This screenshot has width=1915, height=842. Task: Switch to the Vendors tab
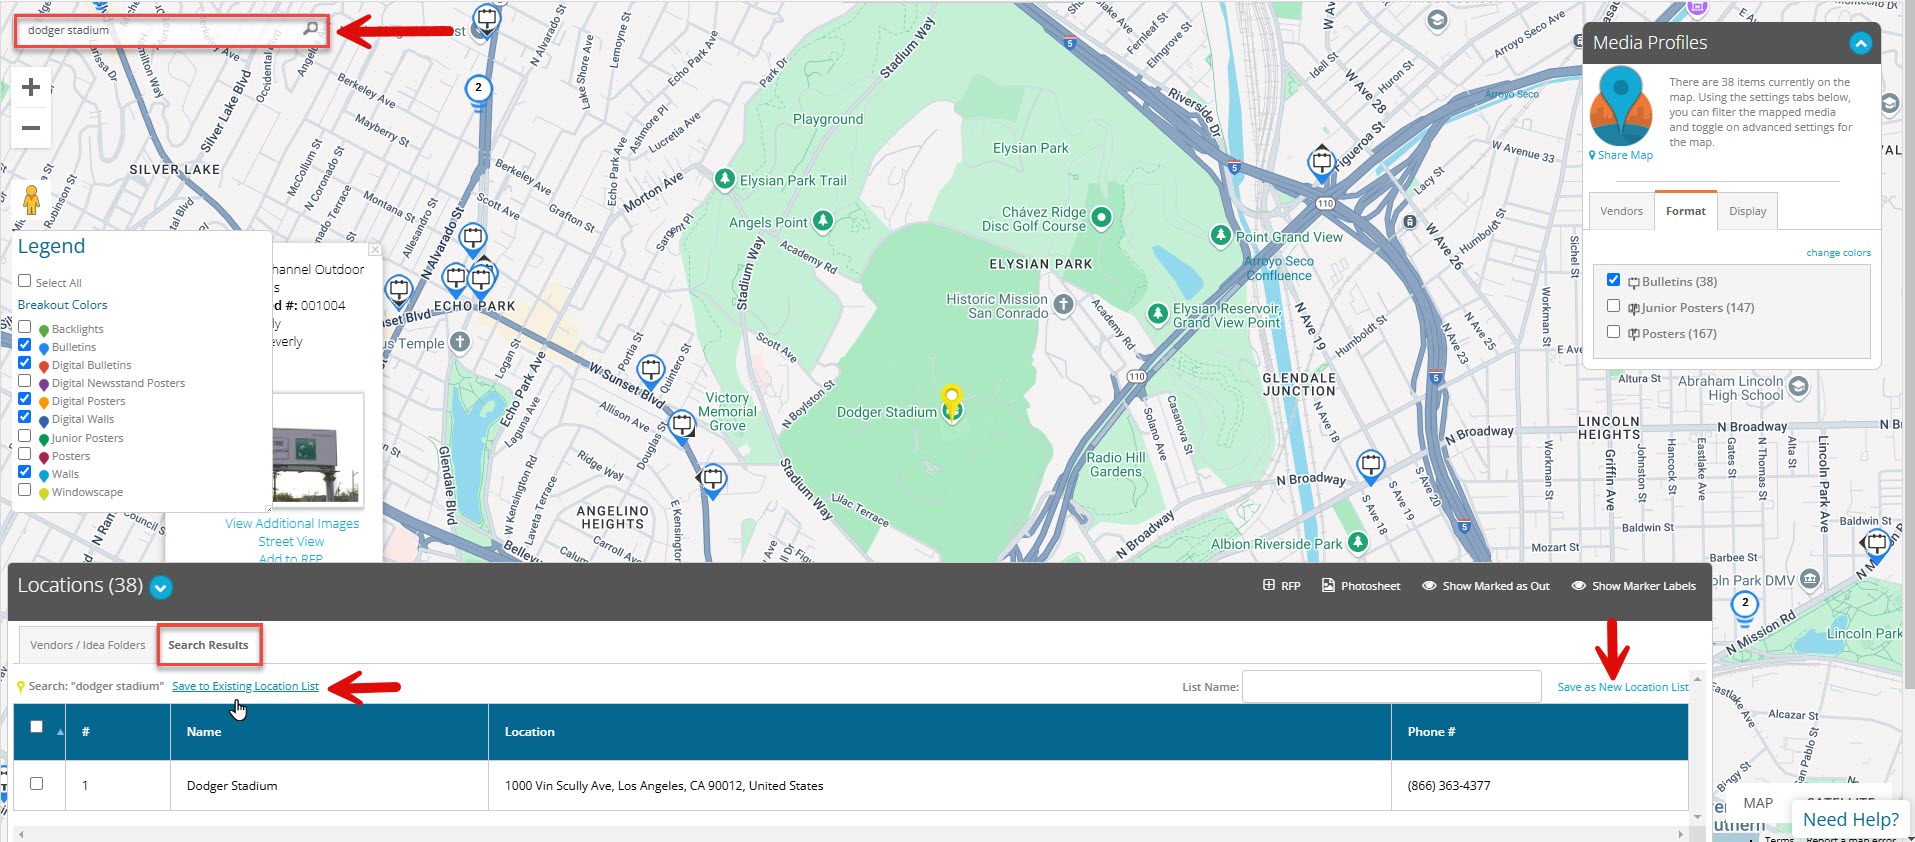pos(1621,211)
